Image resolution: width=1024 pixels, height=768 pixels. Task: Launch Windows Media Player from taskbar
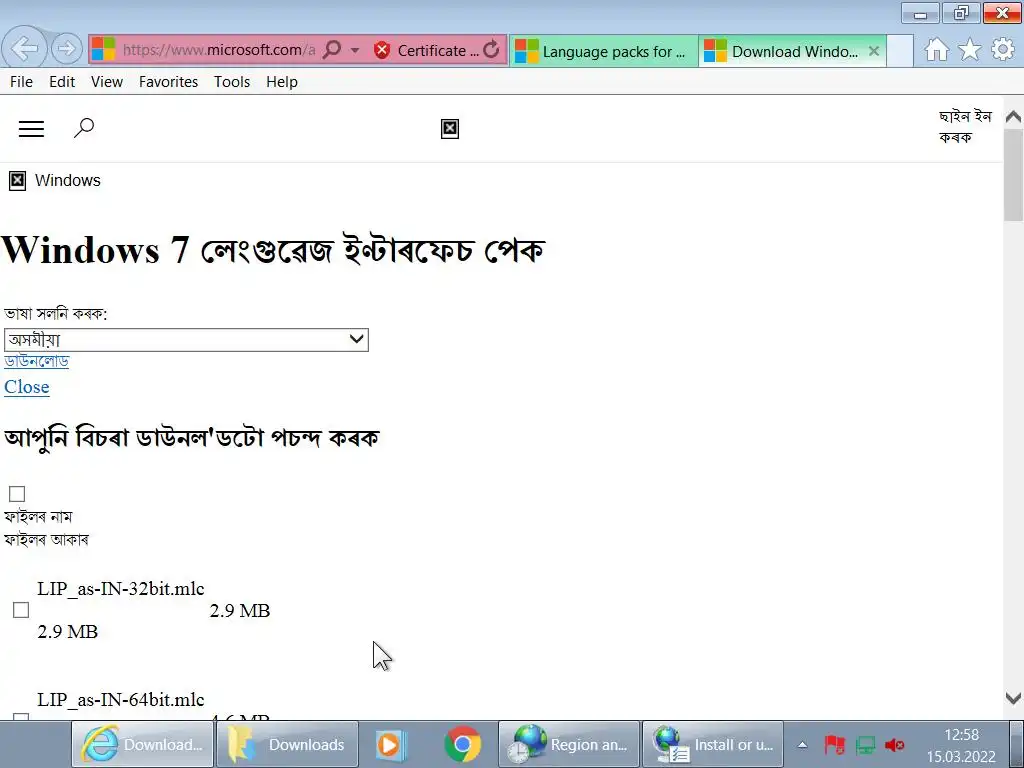coord(391,744)
